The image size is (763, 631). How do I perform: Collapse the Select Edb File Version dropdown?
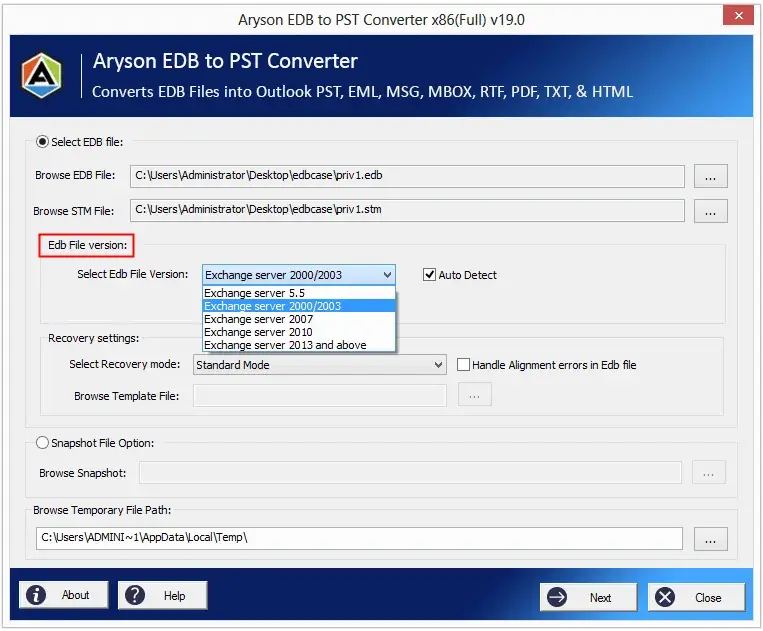click(387, 275)
